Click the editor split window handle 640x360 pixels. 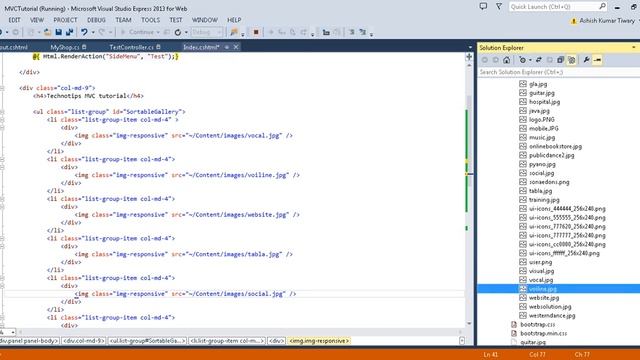469,57
